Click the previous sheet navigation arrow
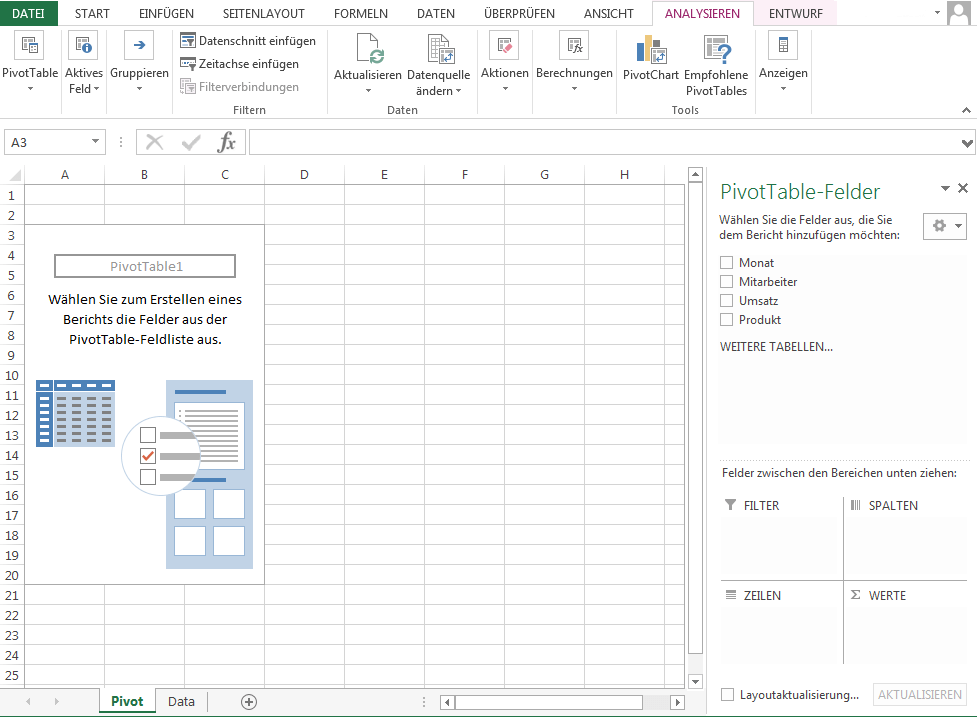 [x=28, y=701]
